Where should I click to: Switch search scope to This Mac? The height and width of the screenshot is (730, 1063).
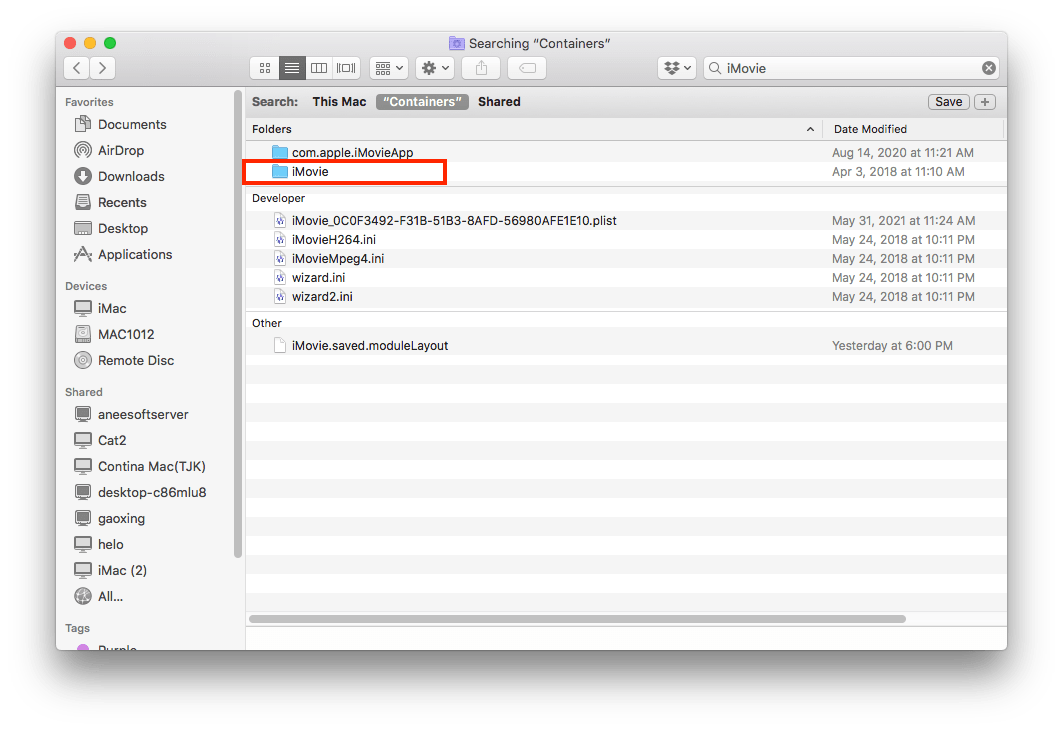click(339, 101)
